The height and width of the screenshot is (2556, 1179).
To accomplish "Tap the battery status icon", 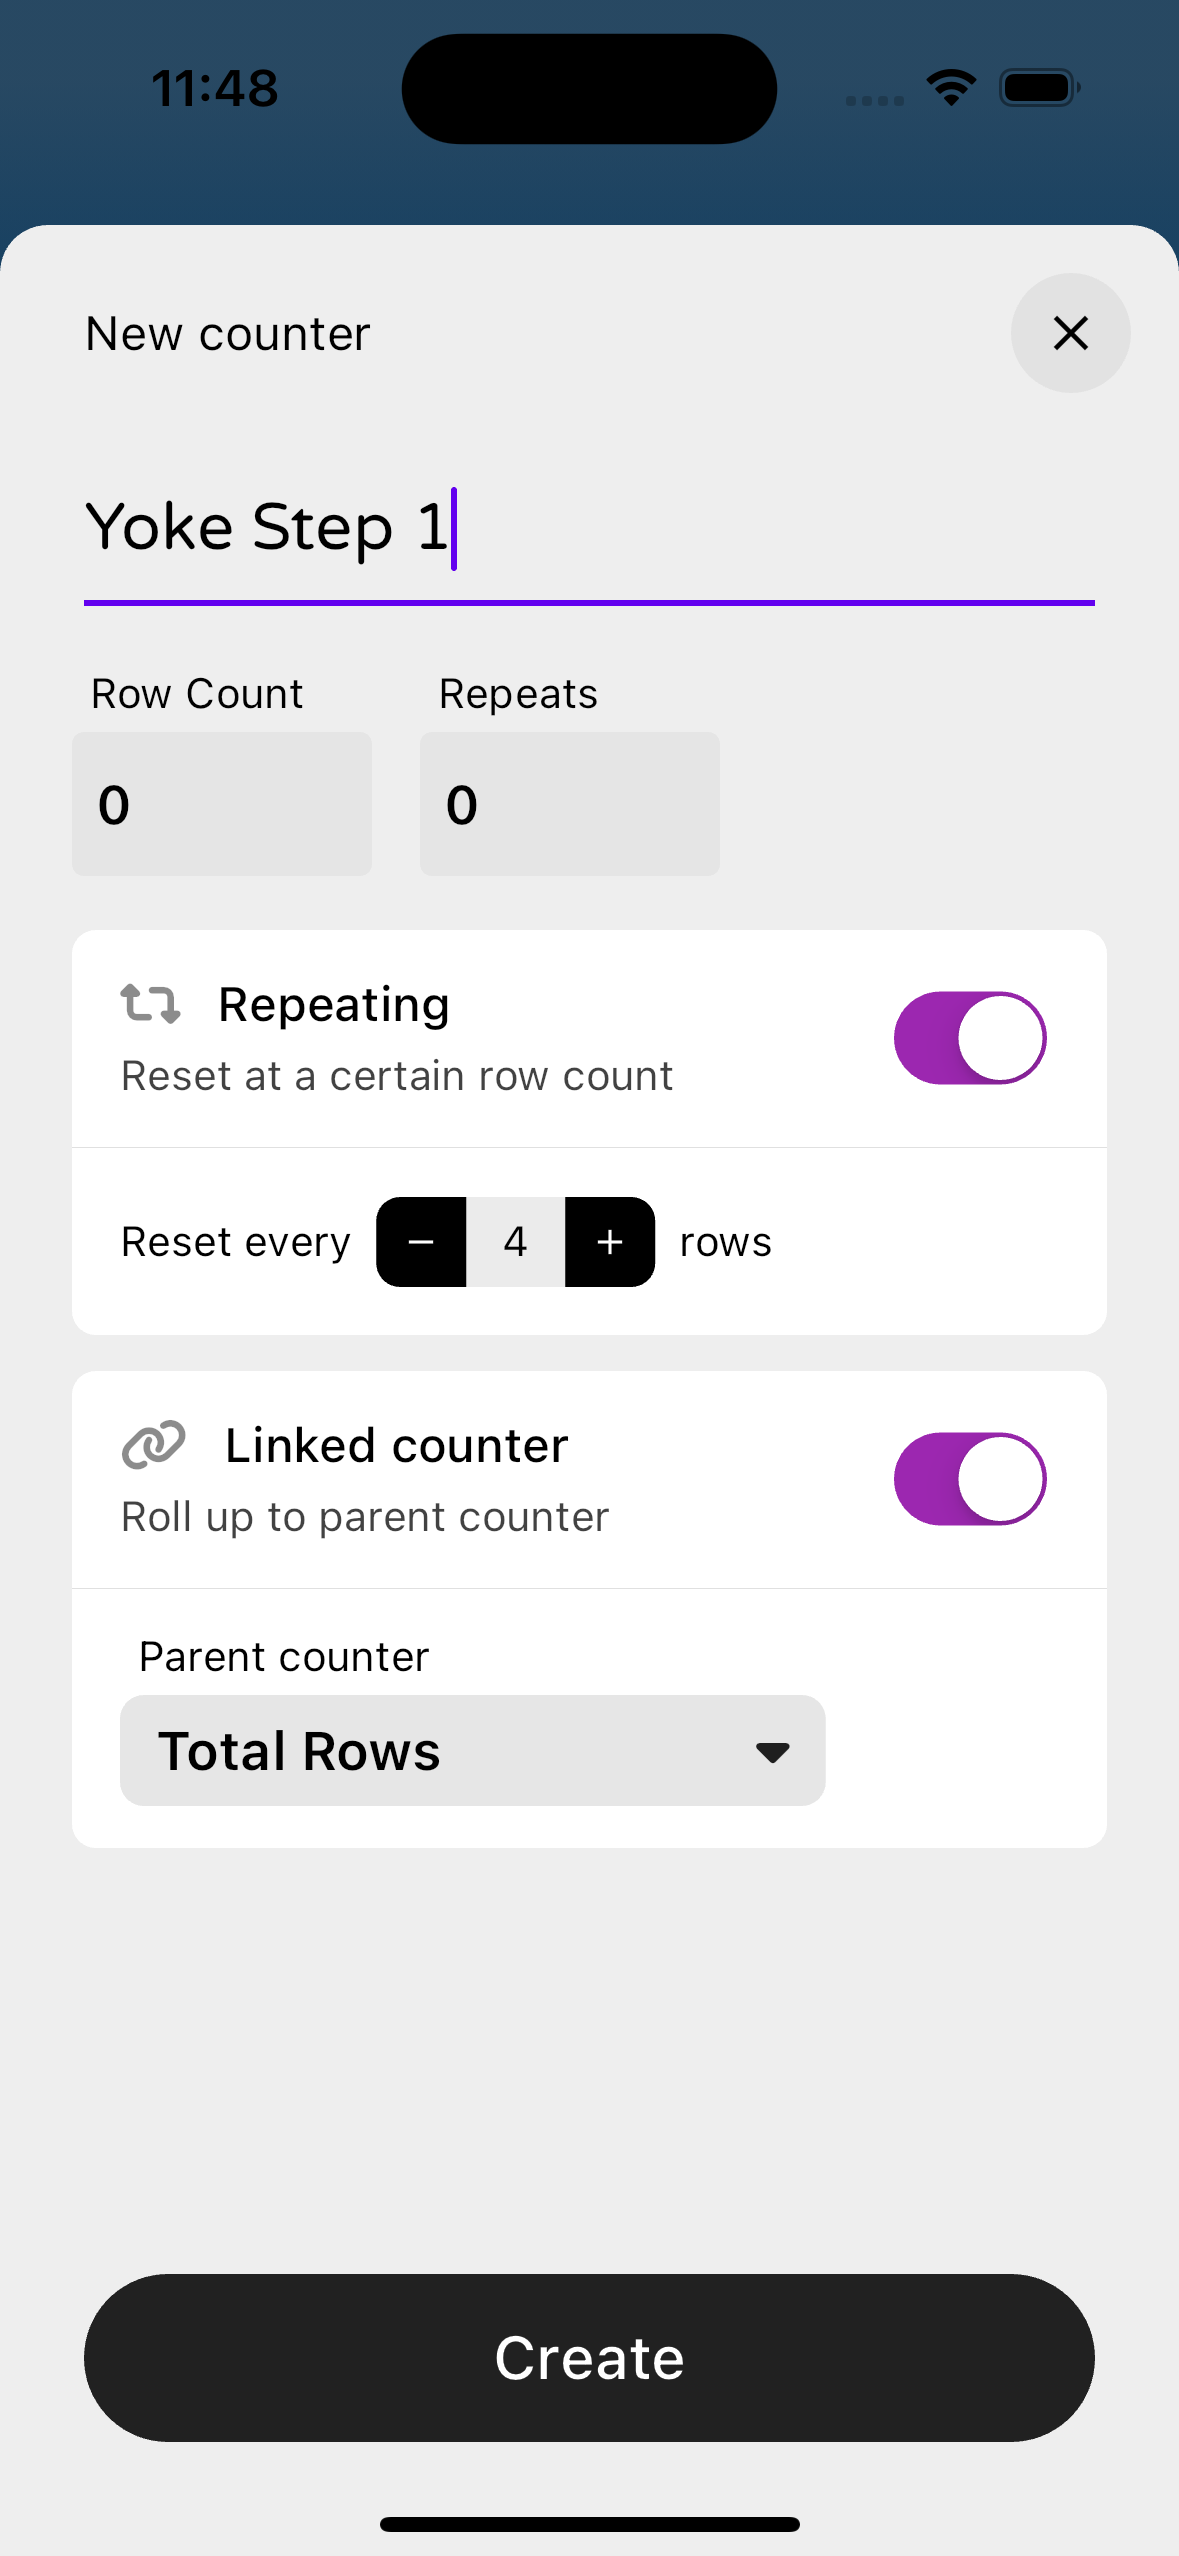I will click(x=1040, y=88).
